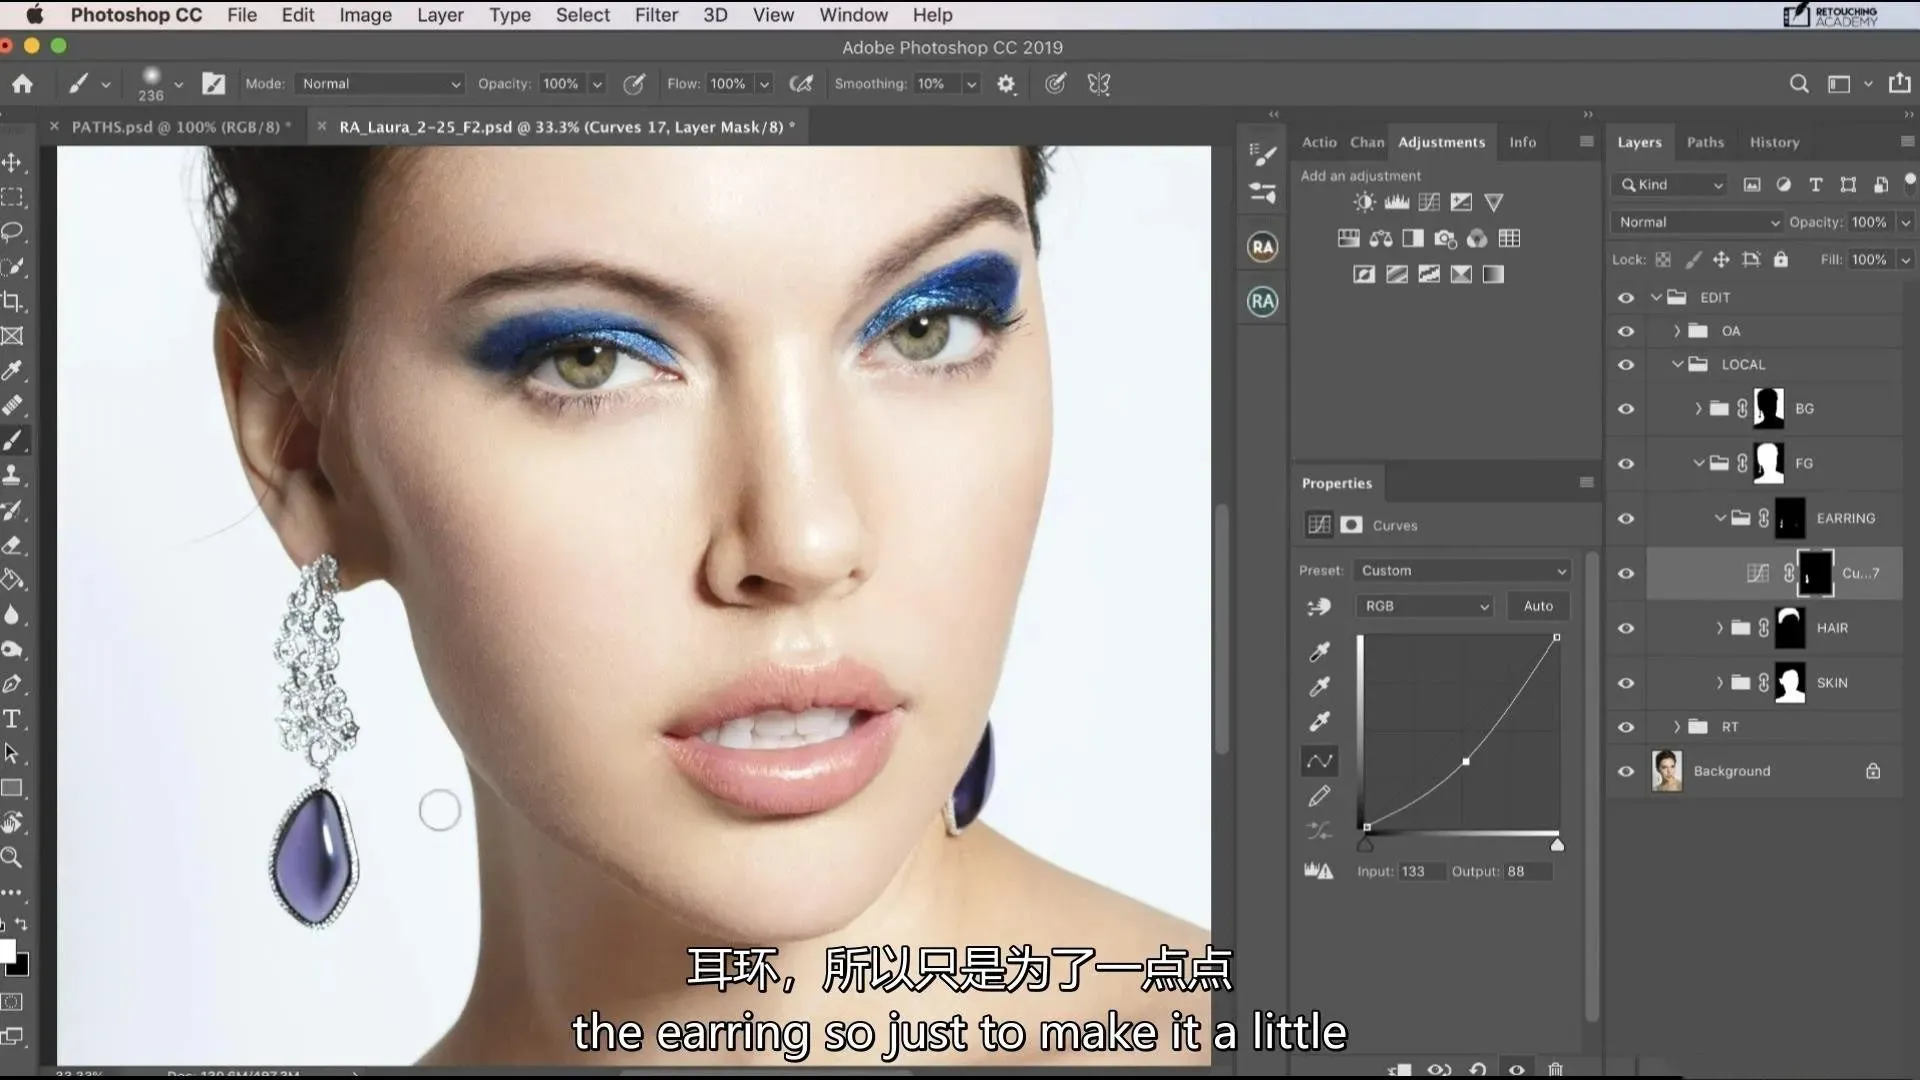1920x1080 pixels.
Task: Open the Filter menu
Action: 656,15
